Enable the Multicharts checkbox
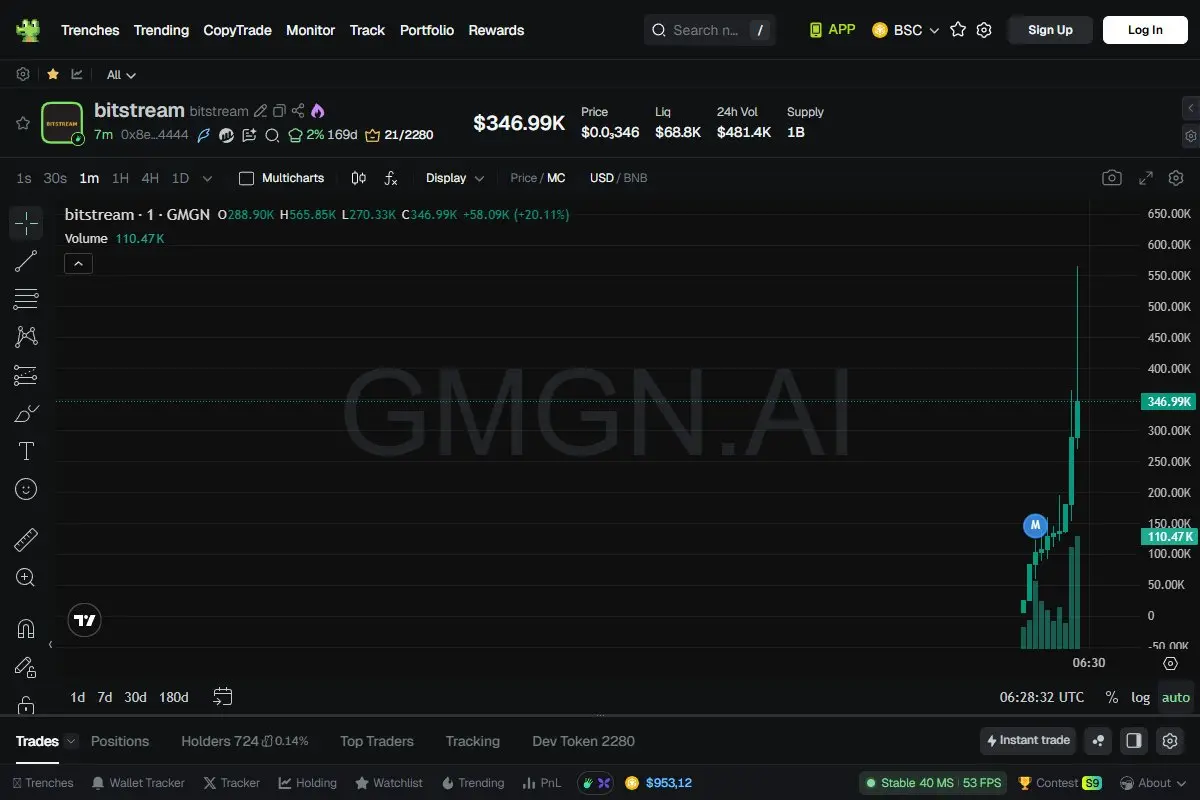This screenshot has width=1200, height=800. 246,178
